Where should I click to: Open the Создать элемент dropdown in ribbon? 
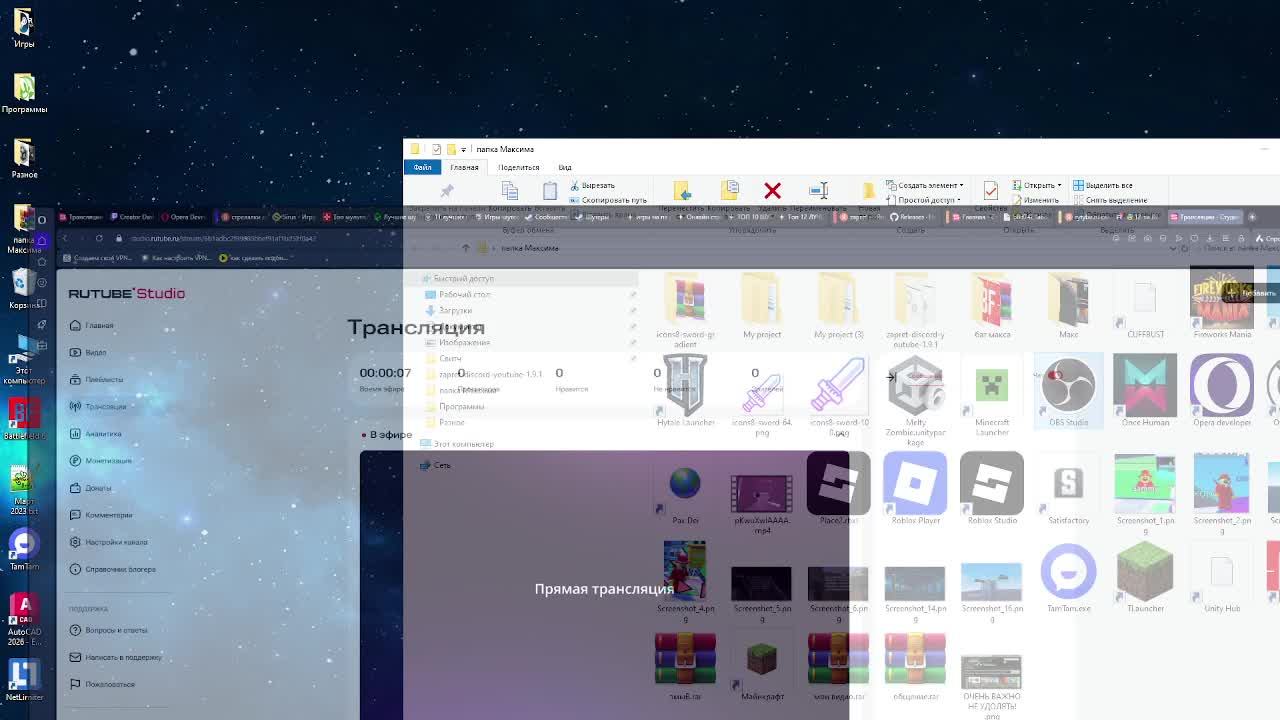pyautogui.click(x=924, y=185)
